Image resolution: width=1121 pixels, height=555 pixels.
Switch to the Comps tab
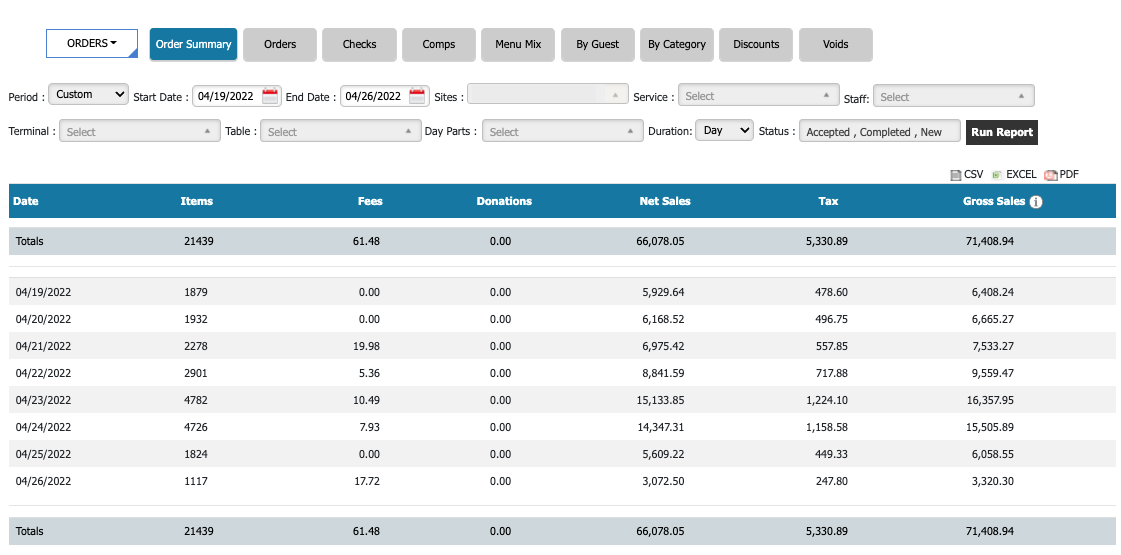439,44
